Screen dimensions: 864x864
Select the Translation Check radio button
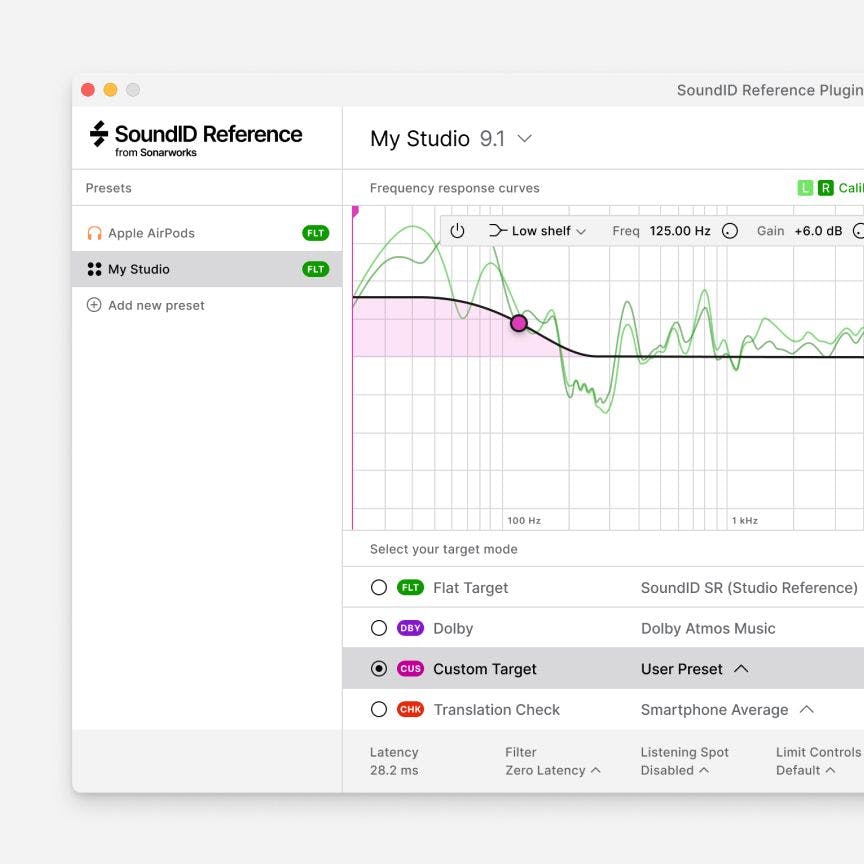coord(380,710)
